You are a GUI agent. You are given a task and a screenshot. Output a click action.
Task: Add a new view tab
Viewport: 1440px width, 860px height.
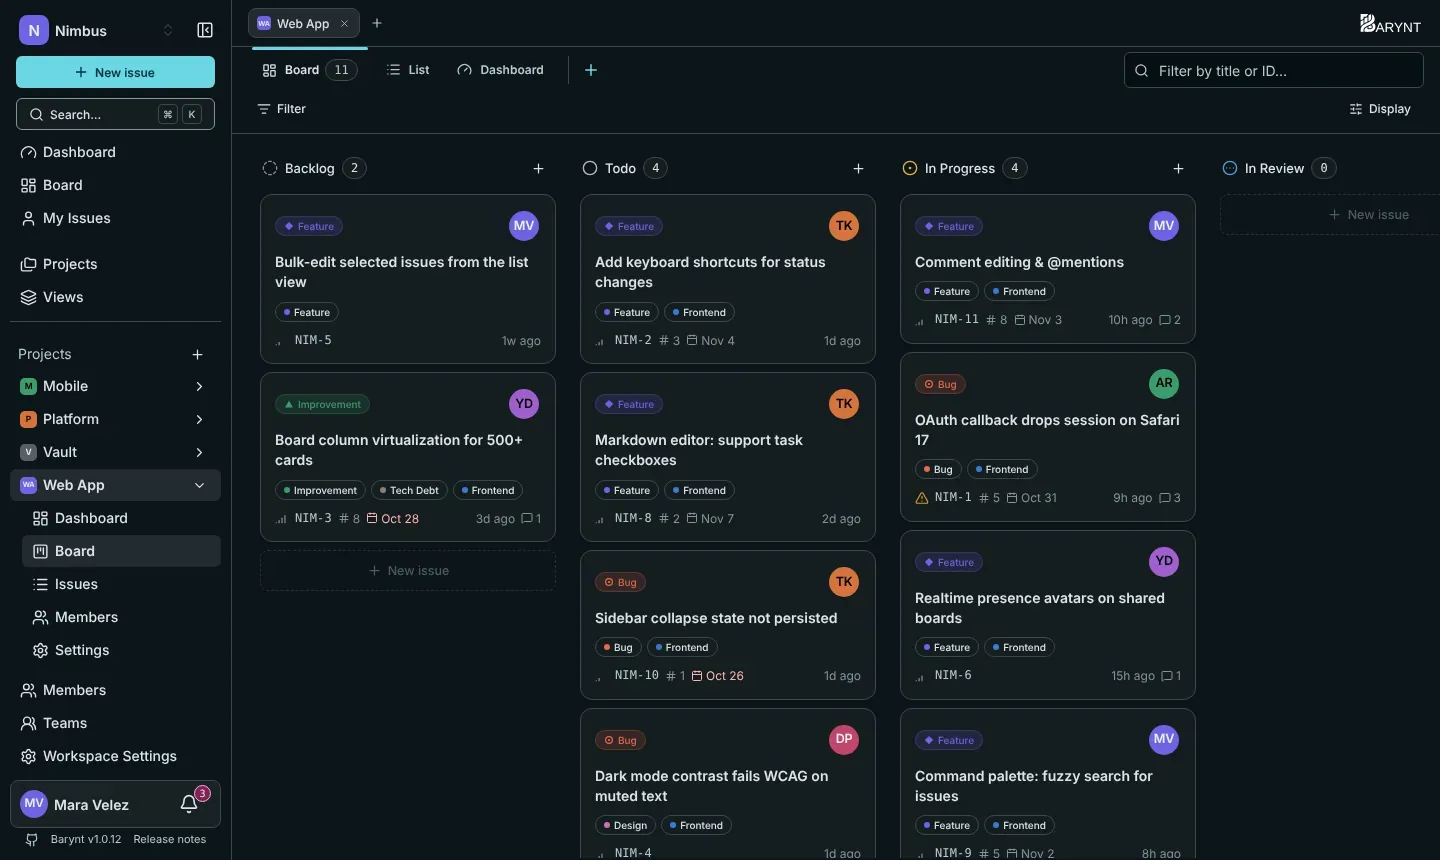[x=591, y=70]
